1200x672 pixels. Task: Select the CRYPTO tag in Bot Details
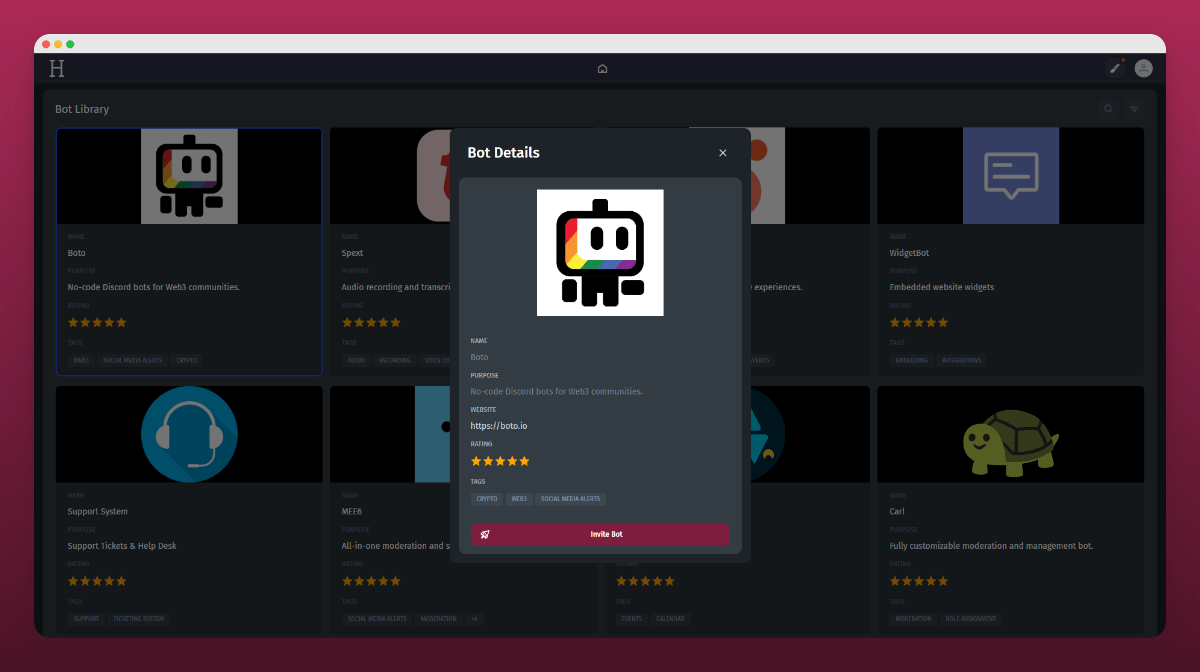(487, 499)
